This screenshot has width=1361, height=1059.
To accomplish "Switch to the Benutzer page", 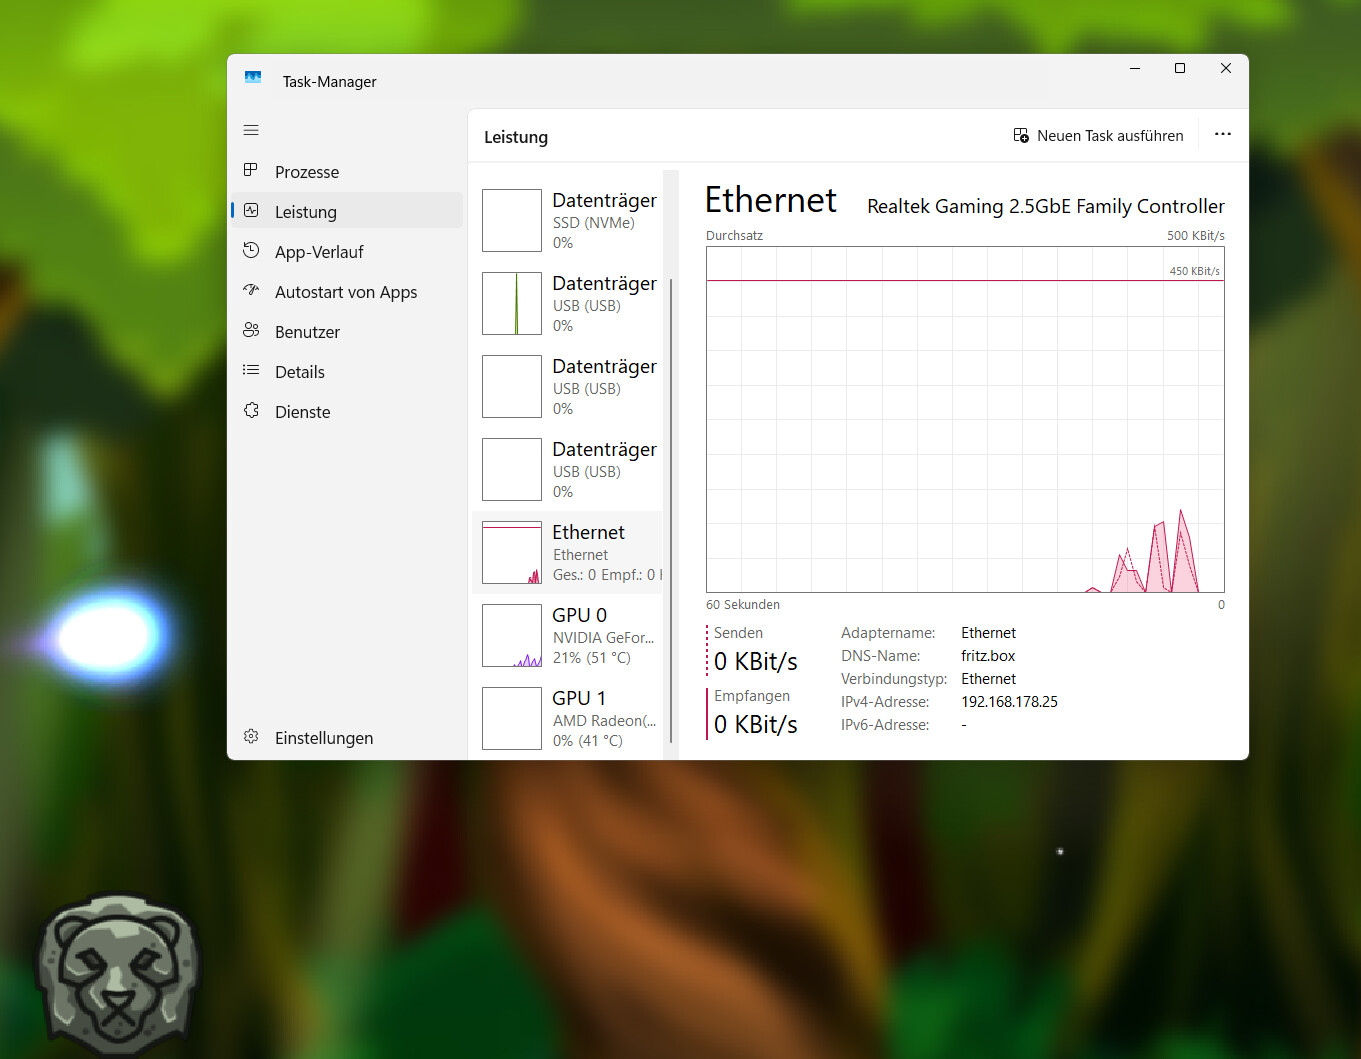I will point(347,332).
